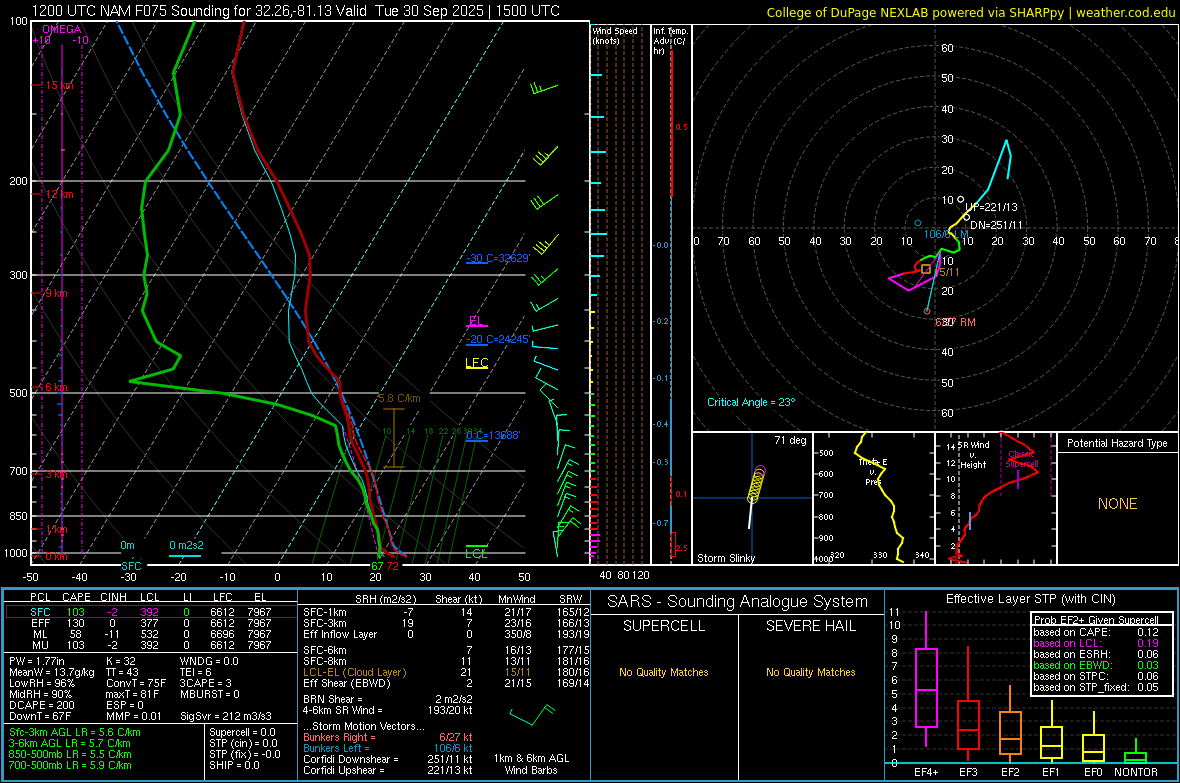Click the 4-6km SR Wind line
The height and width of the screenshot is (783, 1180).
click(388, 710)
